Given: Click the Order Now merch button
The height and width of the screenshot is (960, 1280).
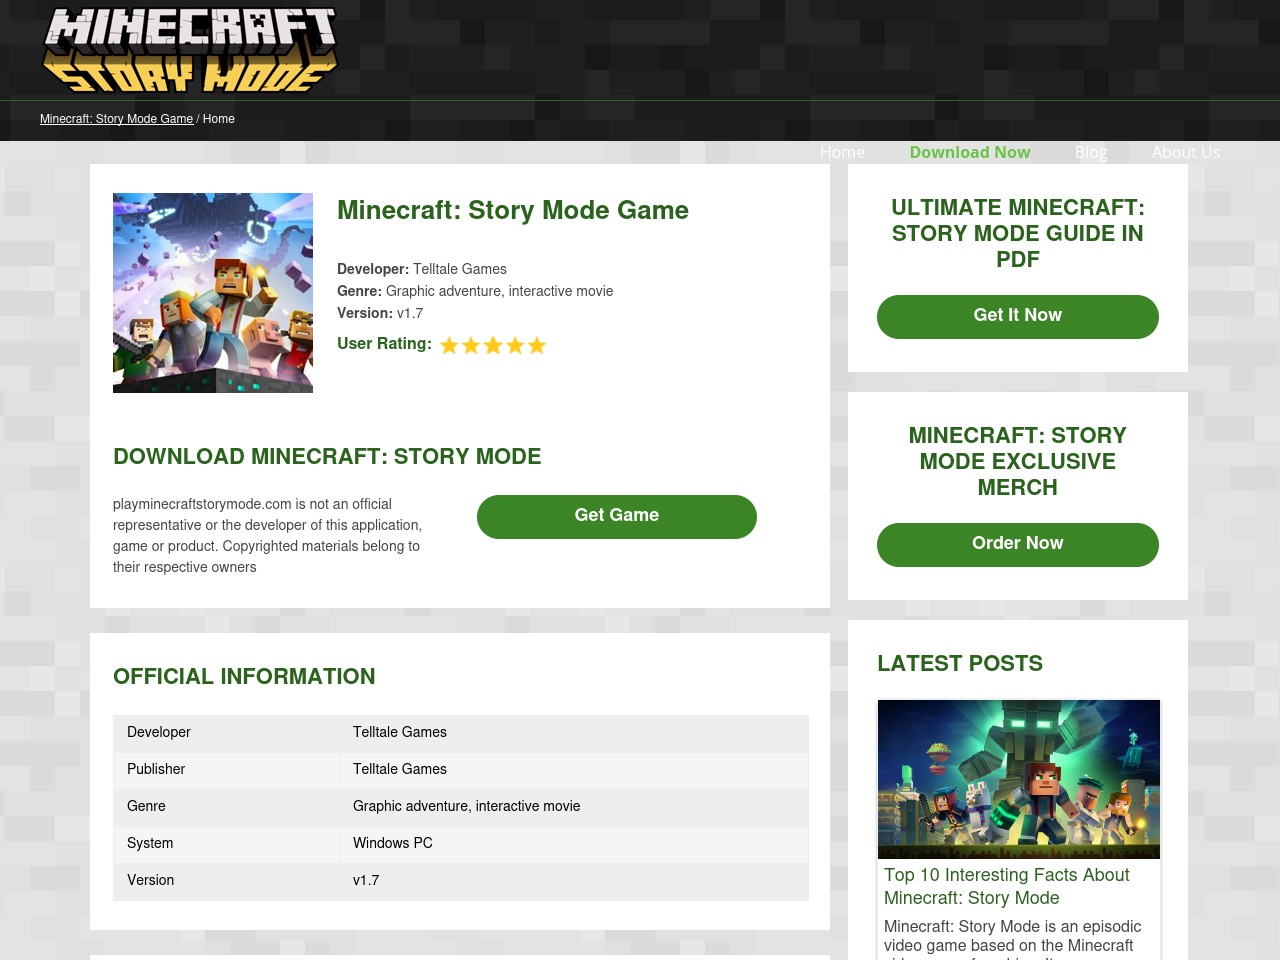Looking at the screenshot, I should click(1018, 544).
